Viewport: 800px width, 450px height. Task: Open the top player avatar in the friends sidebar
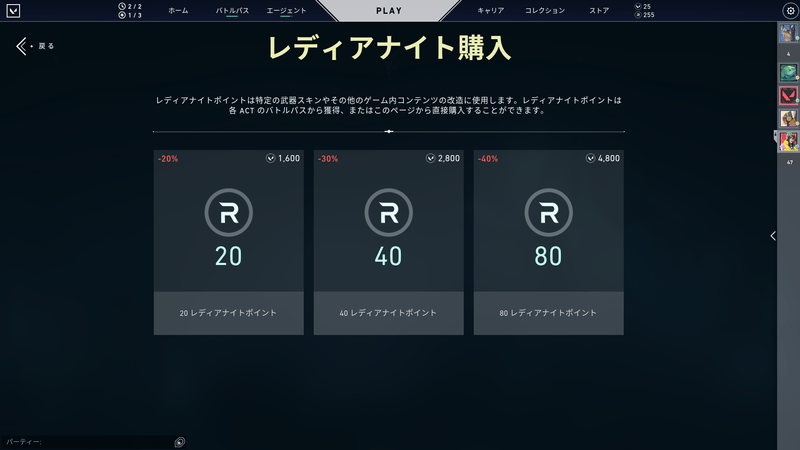point(788,34)
